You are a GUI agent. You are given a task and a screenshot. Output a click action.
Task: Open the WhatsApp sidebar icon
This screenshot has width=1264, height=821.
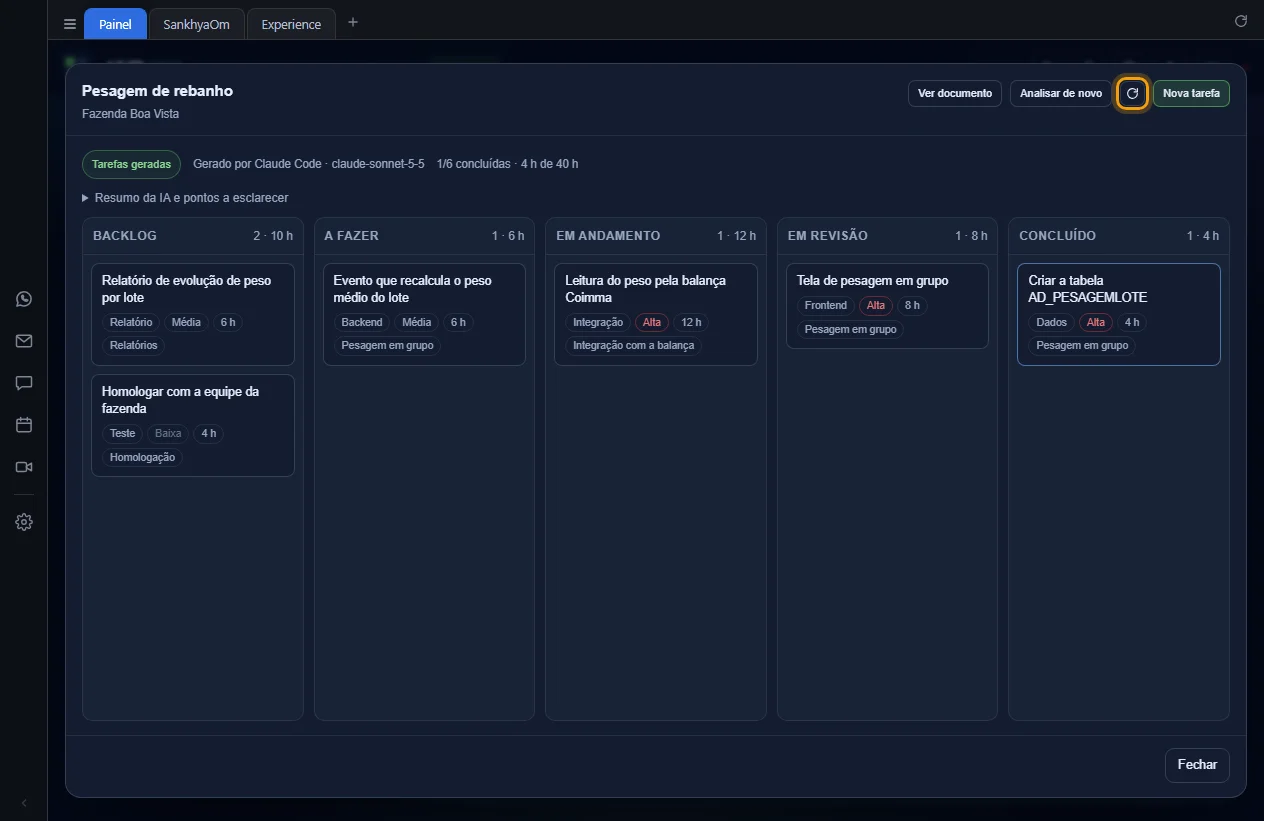pyautogui.click(x=24, y=299)
